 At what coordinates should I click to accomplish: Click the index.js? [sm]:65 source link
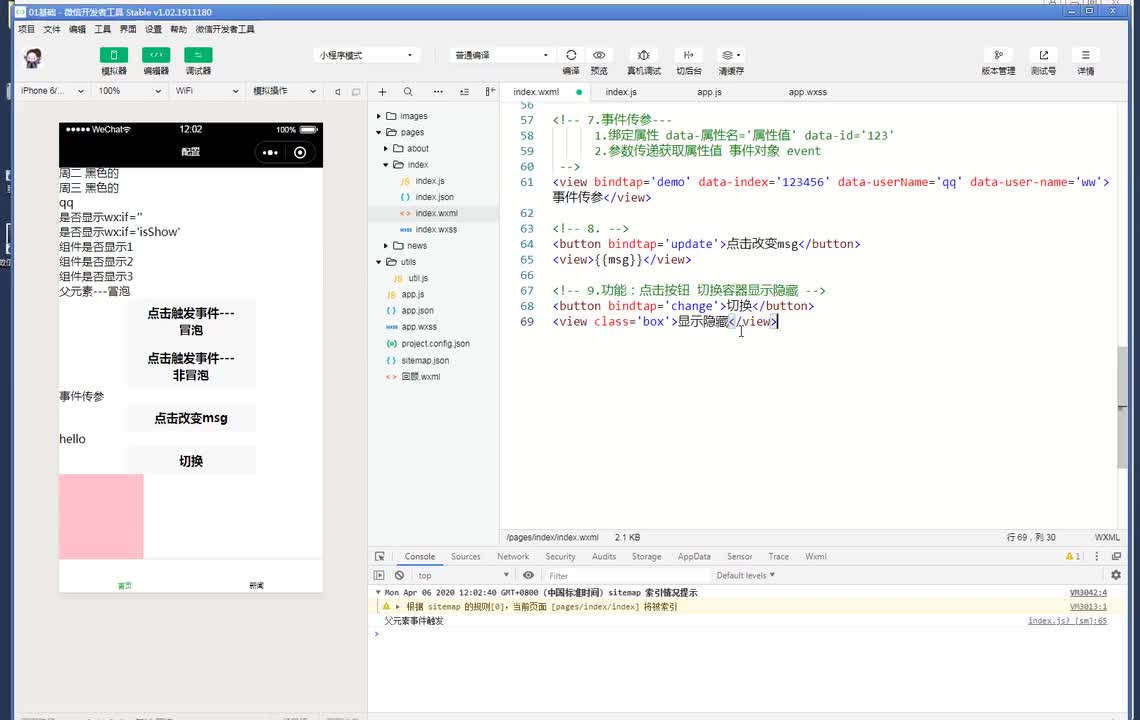pyautogui.click(x=1067, y=621)
